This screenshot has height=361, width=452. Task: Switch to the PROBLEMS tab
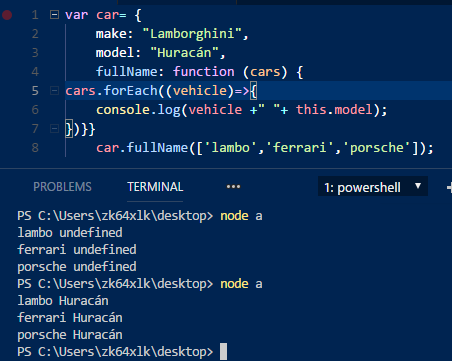62,187
